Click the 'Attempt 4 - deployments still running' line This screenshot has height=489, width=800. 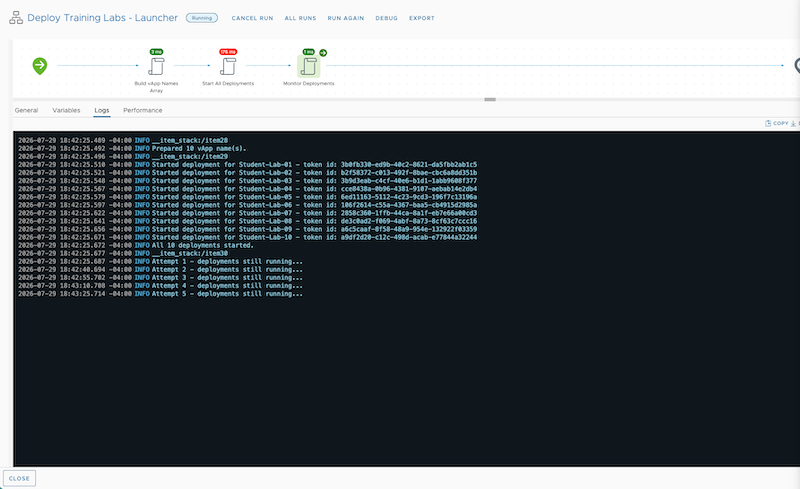point(160,286)
